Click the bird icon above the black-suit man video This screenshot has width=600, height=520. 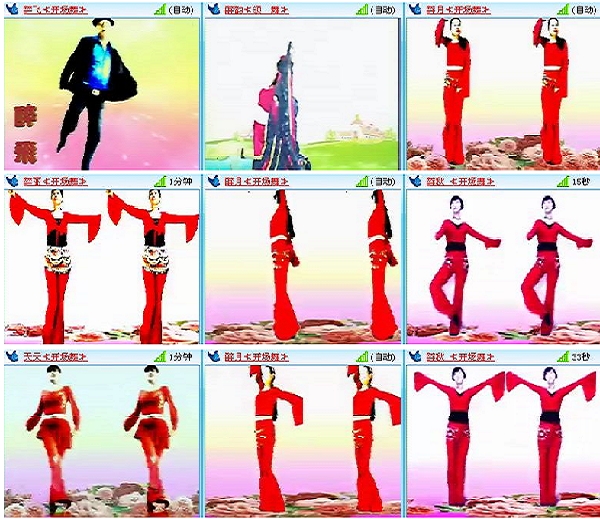pyautogui.click(x=12, y=9)
